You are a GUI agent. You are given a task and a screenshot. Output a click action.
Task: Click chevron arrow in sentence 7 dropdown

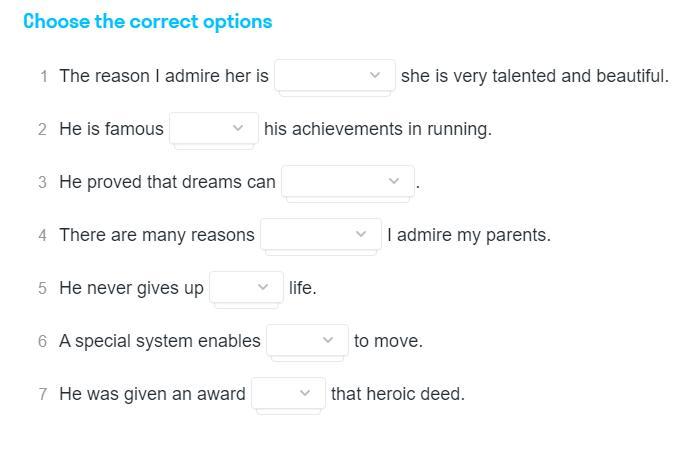(305, 393)
